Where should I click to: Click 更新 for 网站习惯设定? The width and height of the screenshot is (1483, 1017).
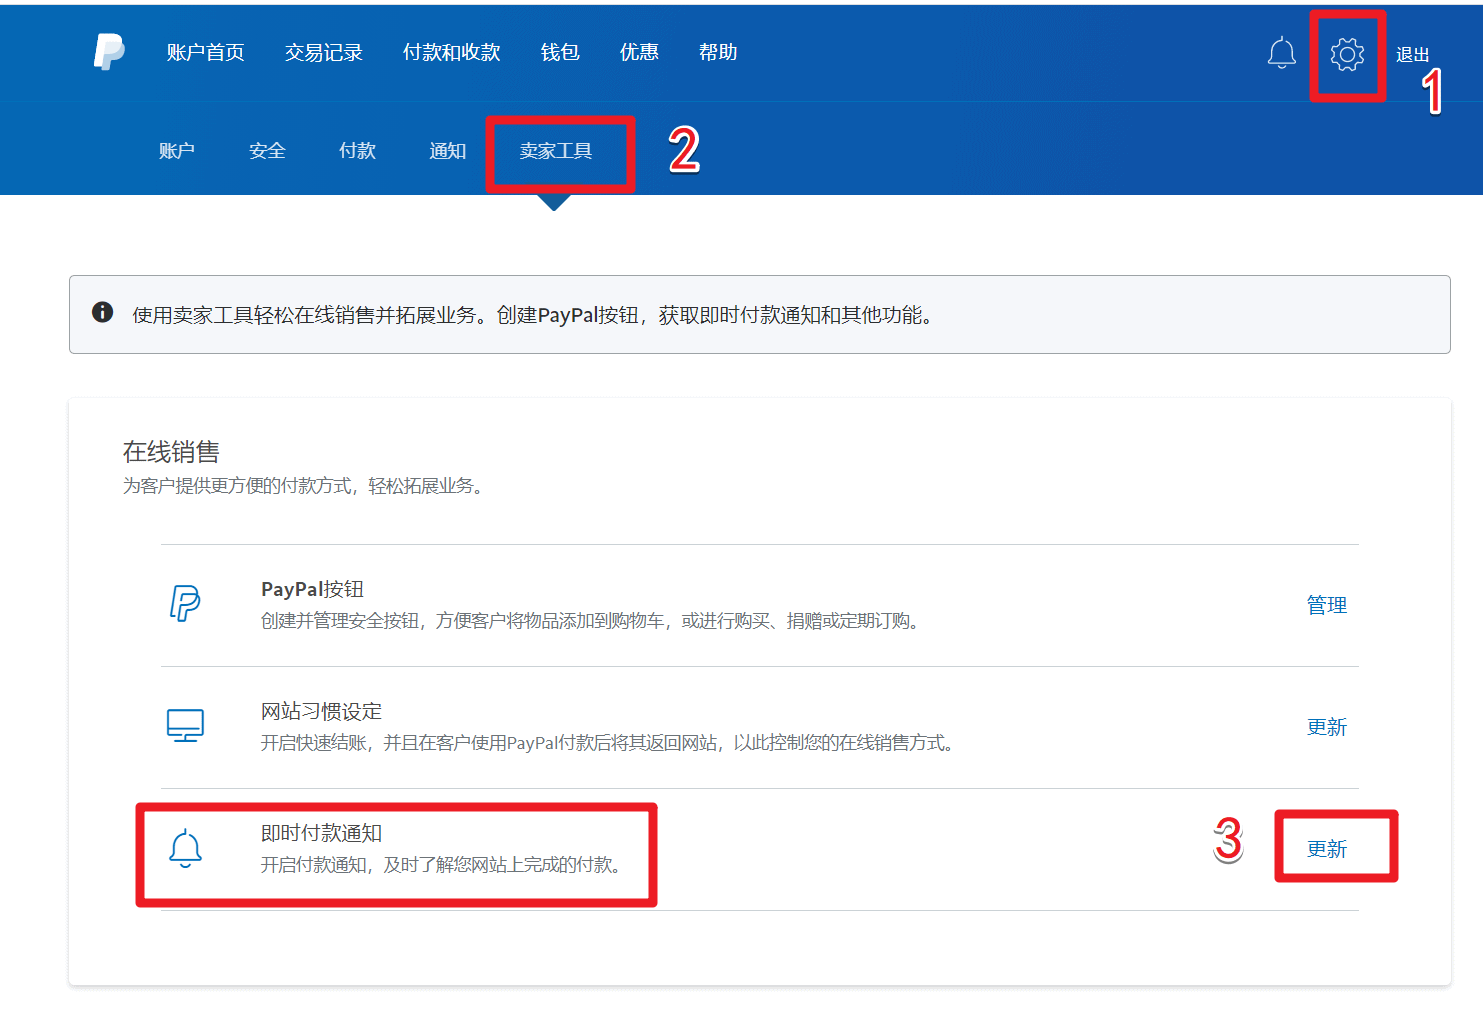(x=1327, y=727)
